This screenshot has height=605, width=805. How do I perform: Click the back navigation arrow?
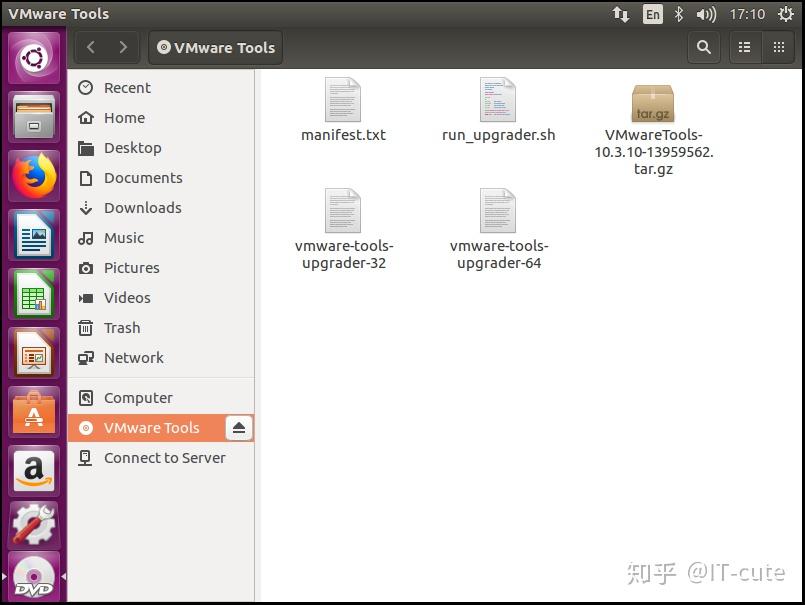pos(90,47)
